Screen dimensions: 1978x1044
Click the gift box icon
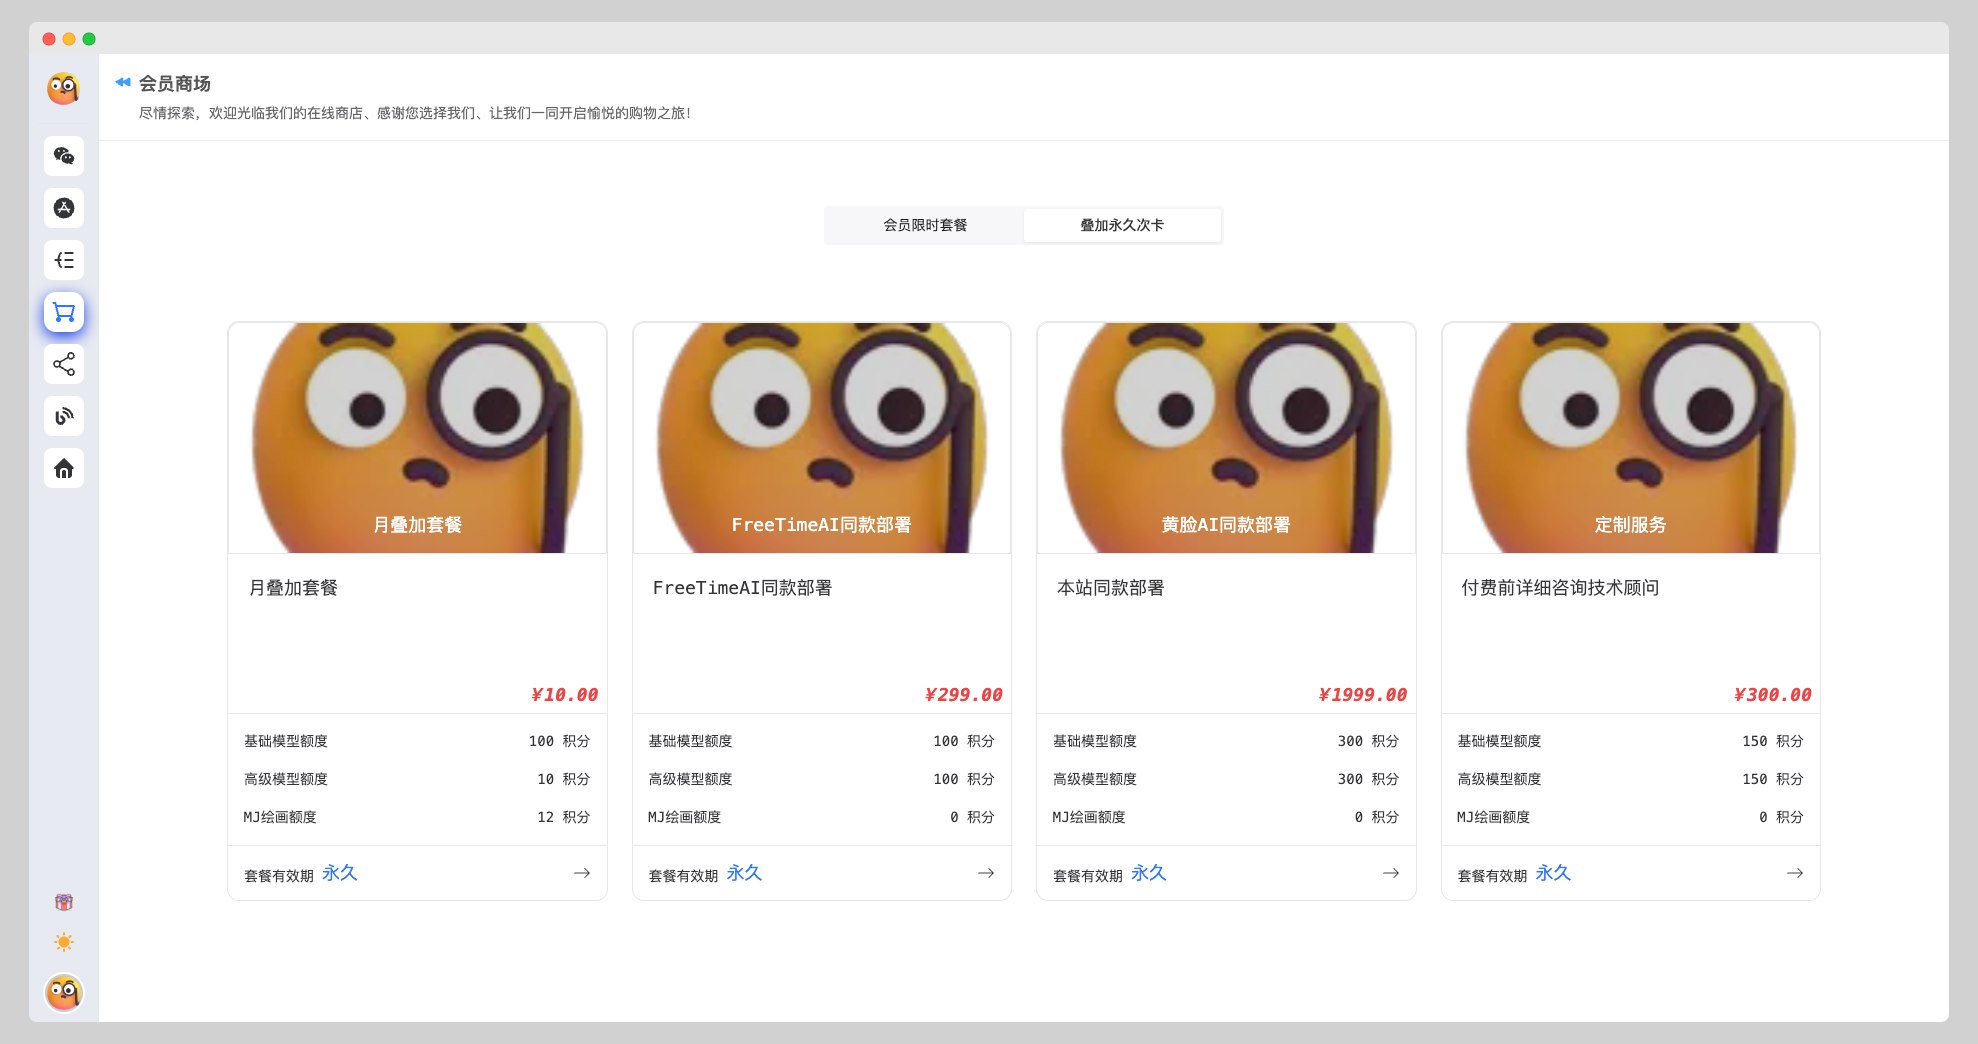coord(64,902)
